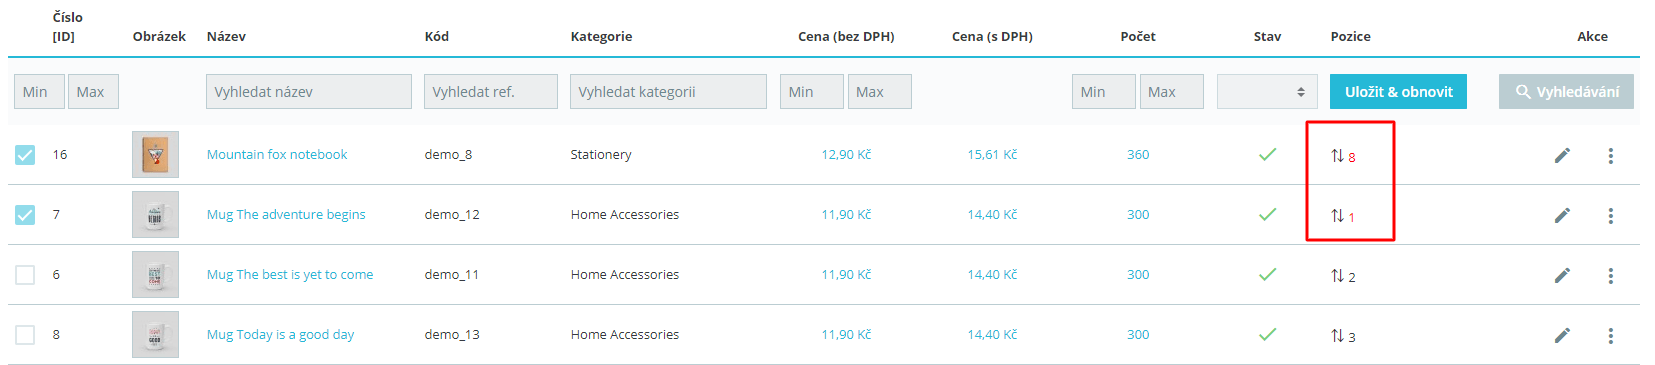The width and height of the screenshot is (1655, 365).
Task: Open three-dot menu for Mug Today is a good day
Action: click(x=1610, y=335)
